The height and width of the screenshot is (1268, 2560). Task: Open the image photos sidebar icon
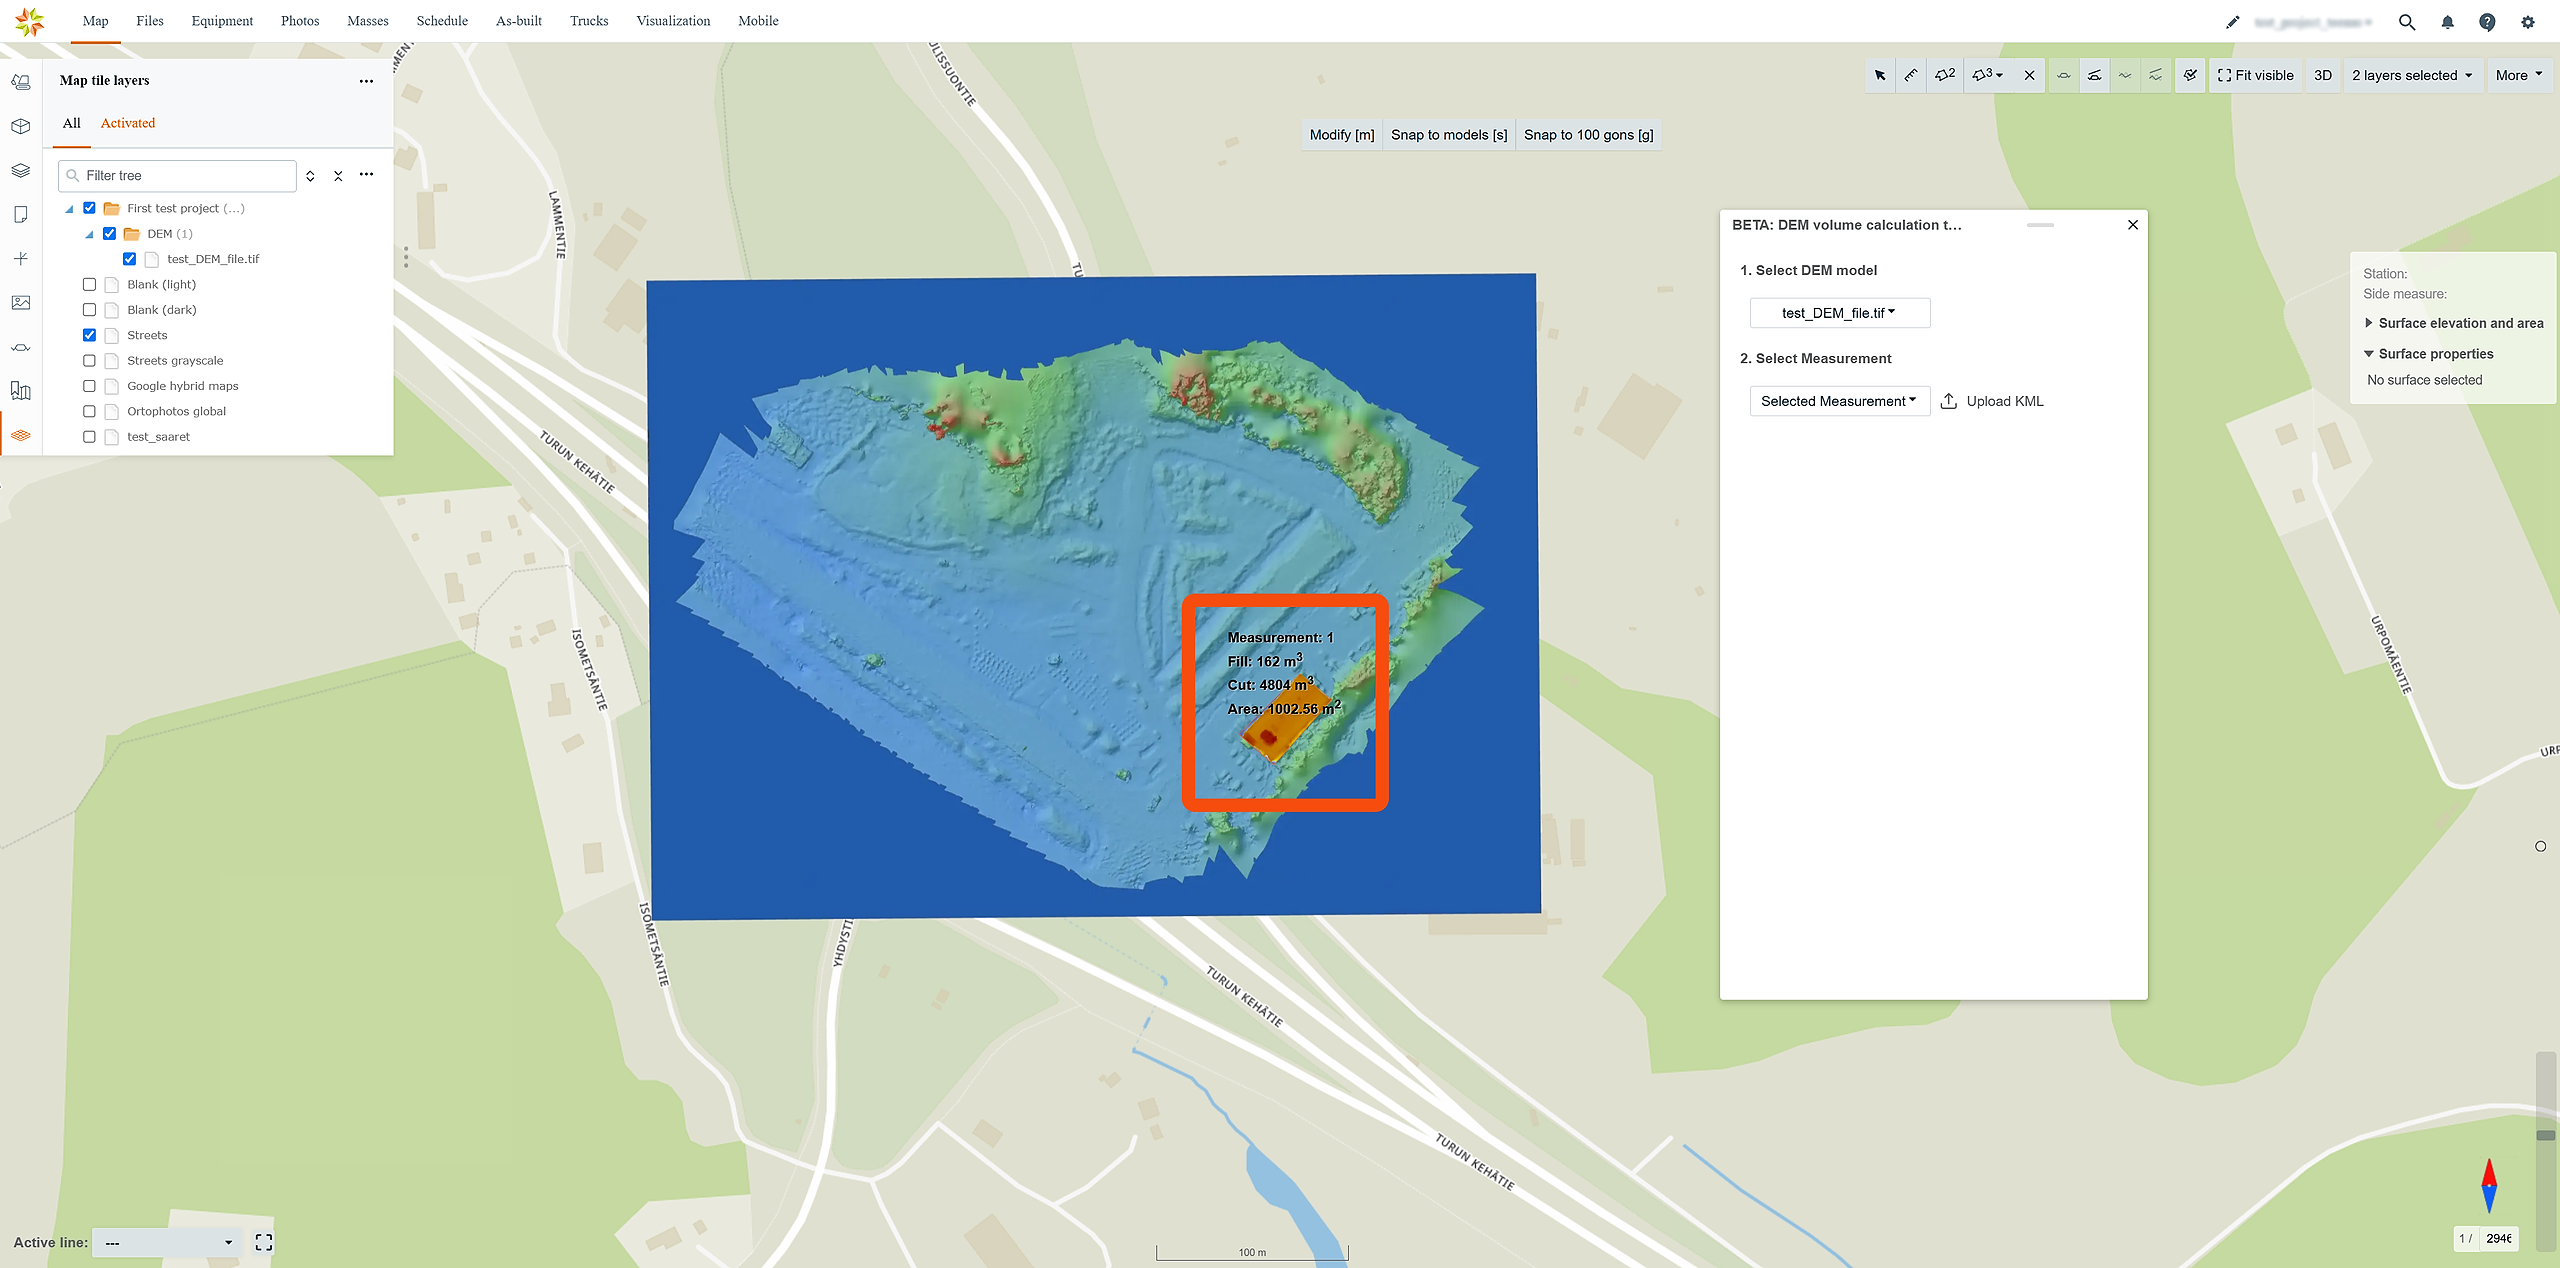pyautogui.click(x=21, y=302)
